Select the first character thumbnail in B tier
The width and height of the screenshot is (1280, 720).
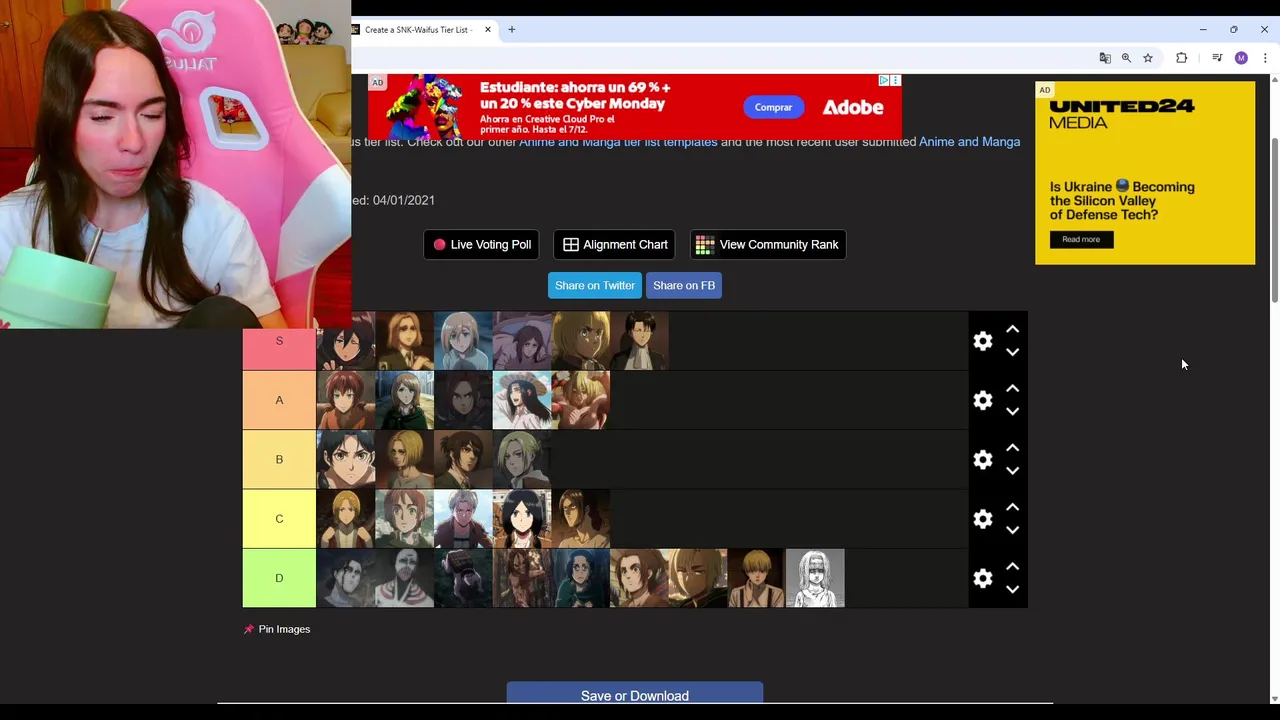pyautogui.click(x=346, y=460)
